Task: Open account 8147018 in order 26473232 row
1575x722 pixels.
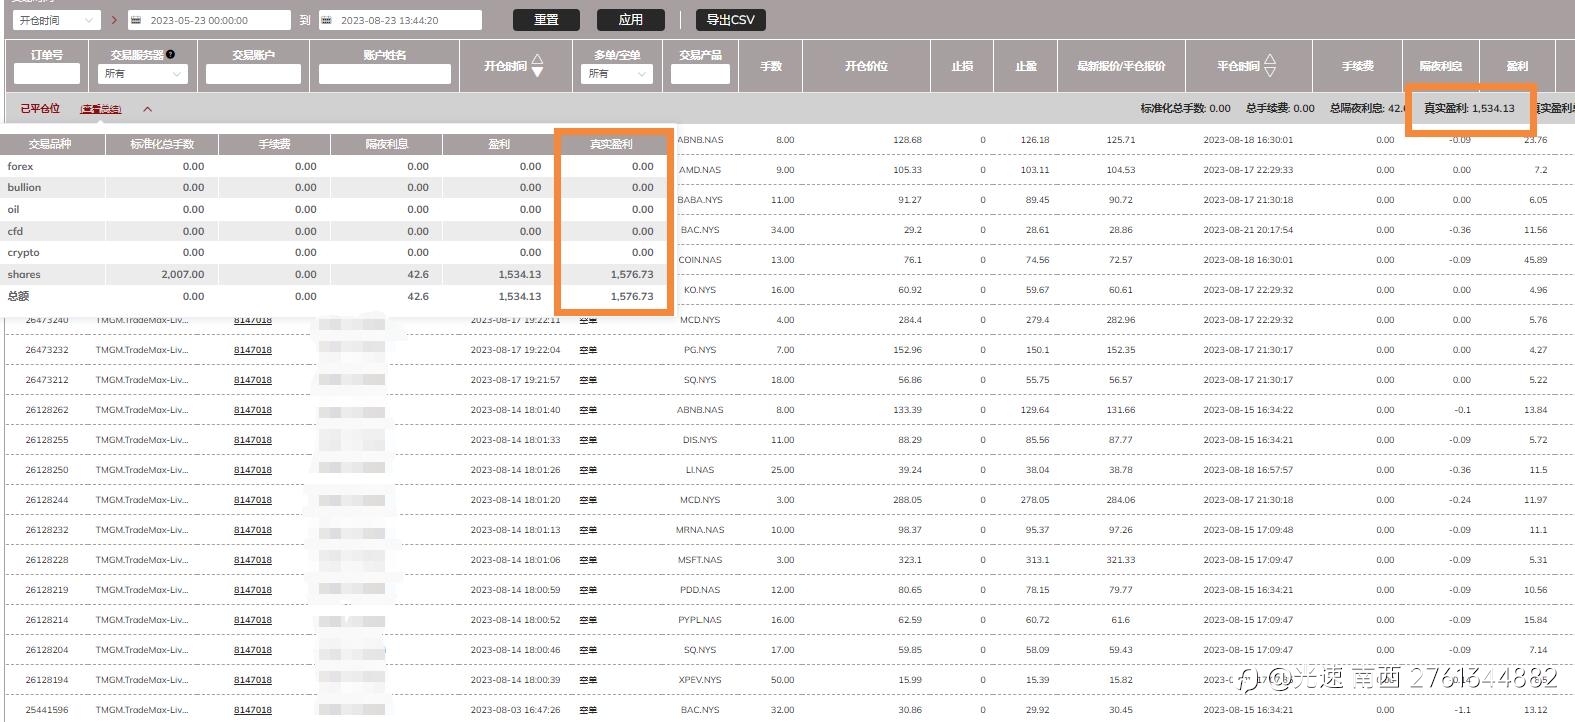Action: click(253, 350)
